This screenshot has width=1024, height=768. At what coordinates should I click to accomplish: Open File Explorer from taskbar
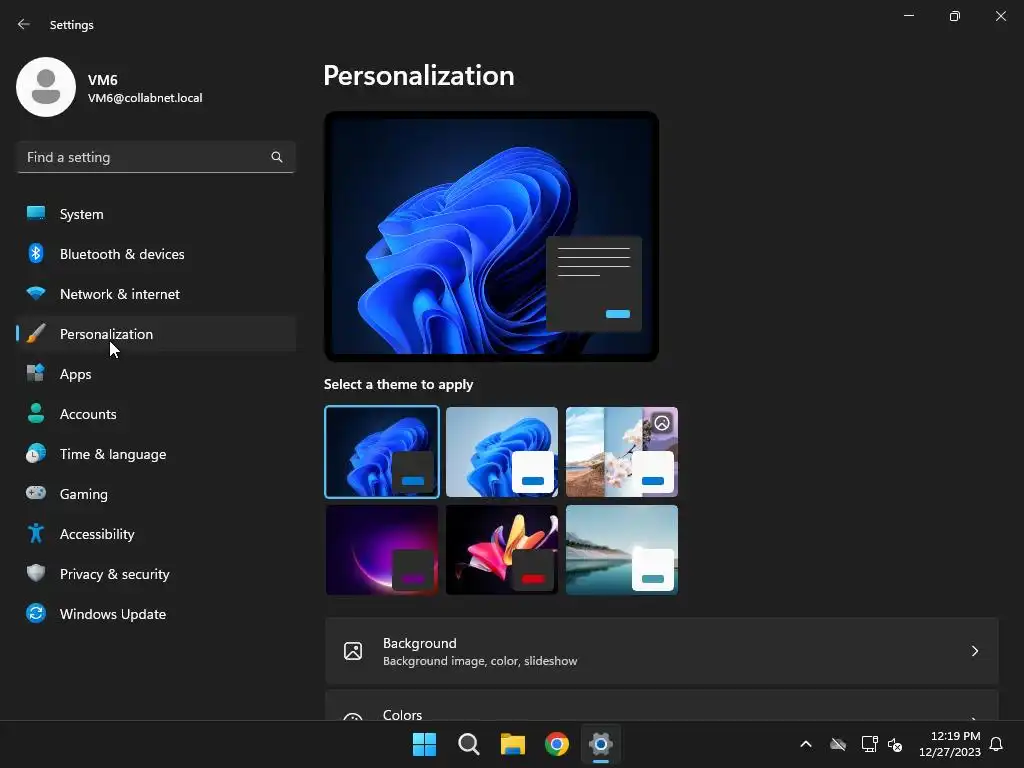(513, 744)
